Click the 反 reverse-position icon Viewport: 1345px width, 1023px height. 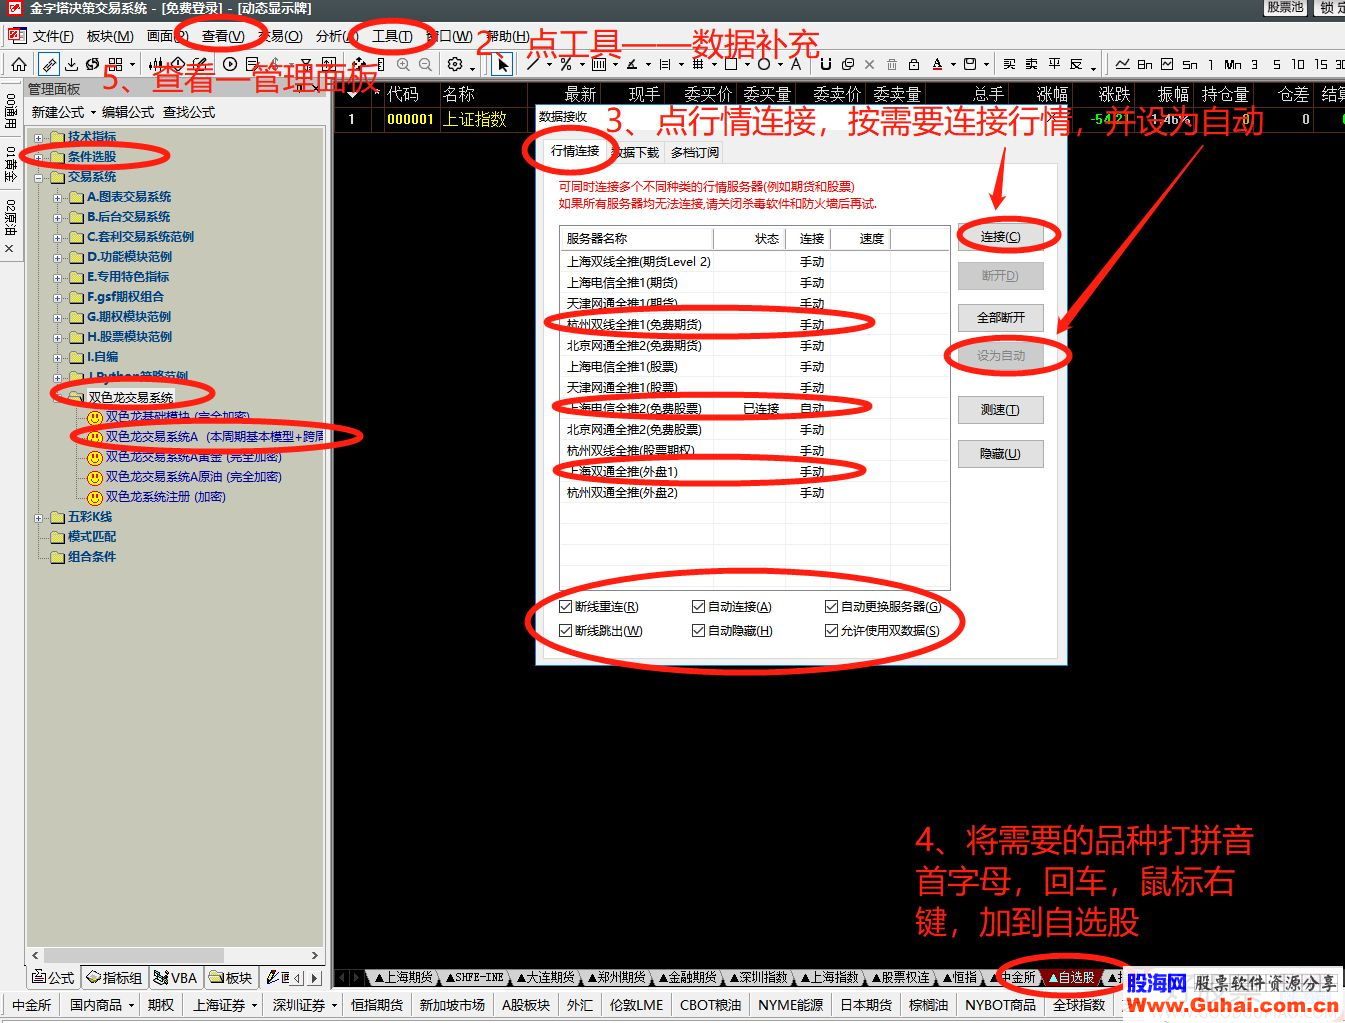pos(1076,64)
